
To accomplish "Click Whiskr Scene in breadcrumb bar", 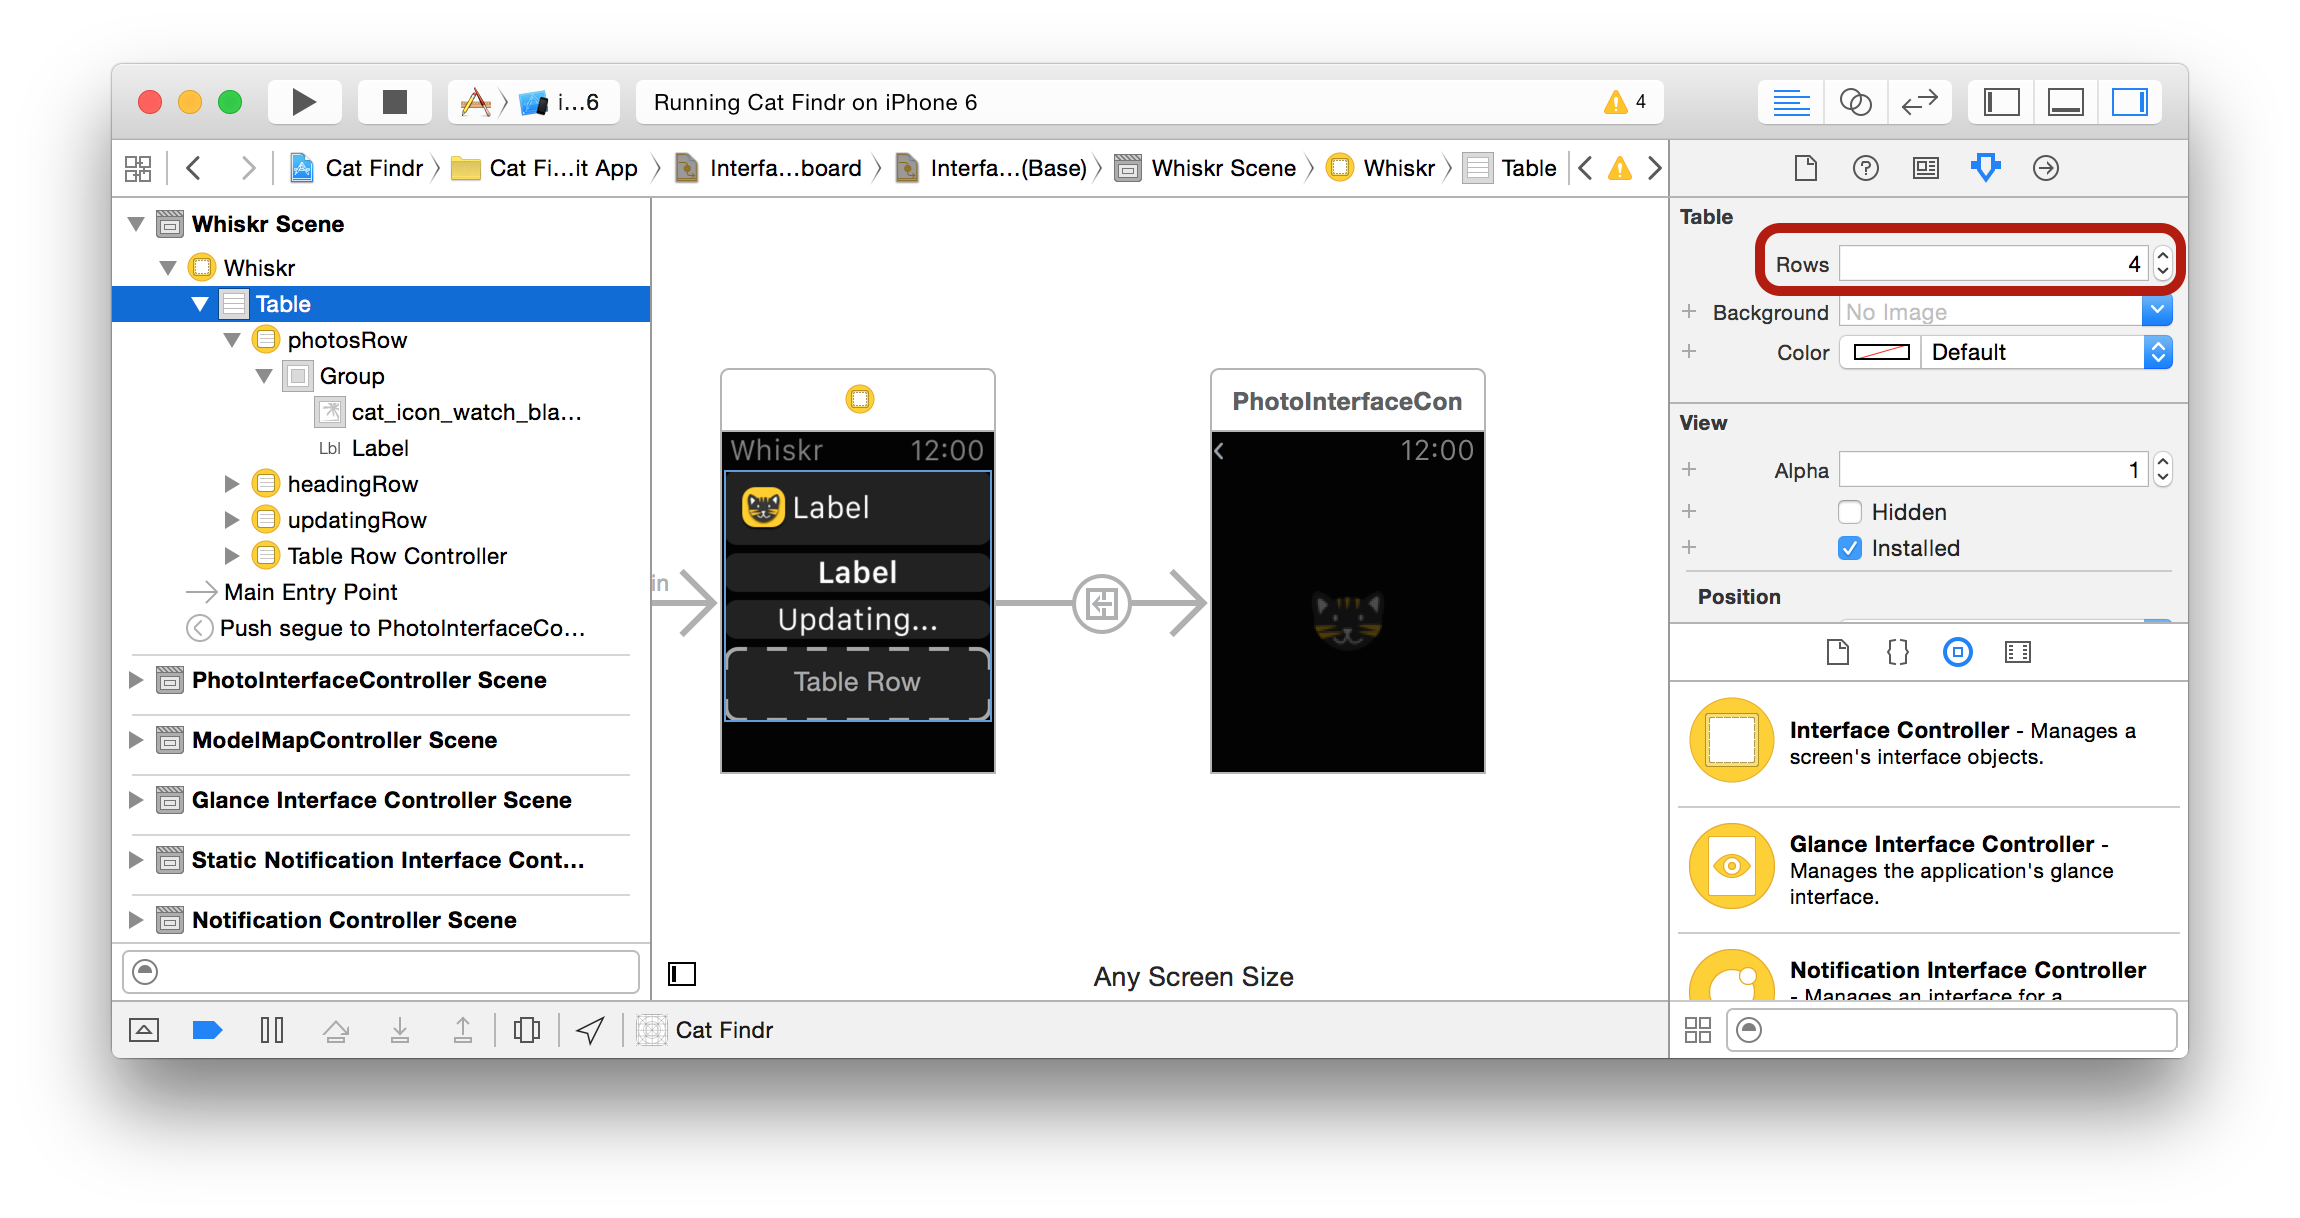I will point(1222,168).
